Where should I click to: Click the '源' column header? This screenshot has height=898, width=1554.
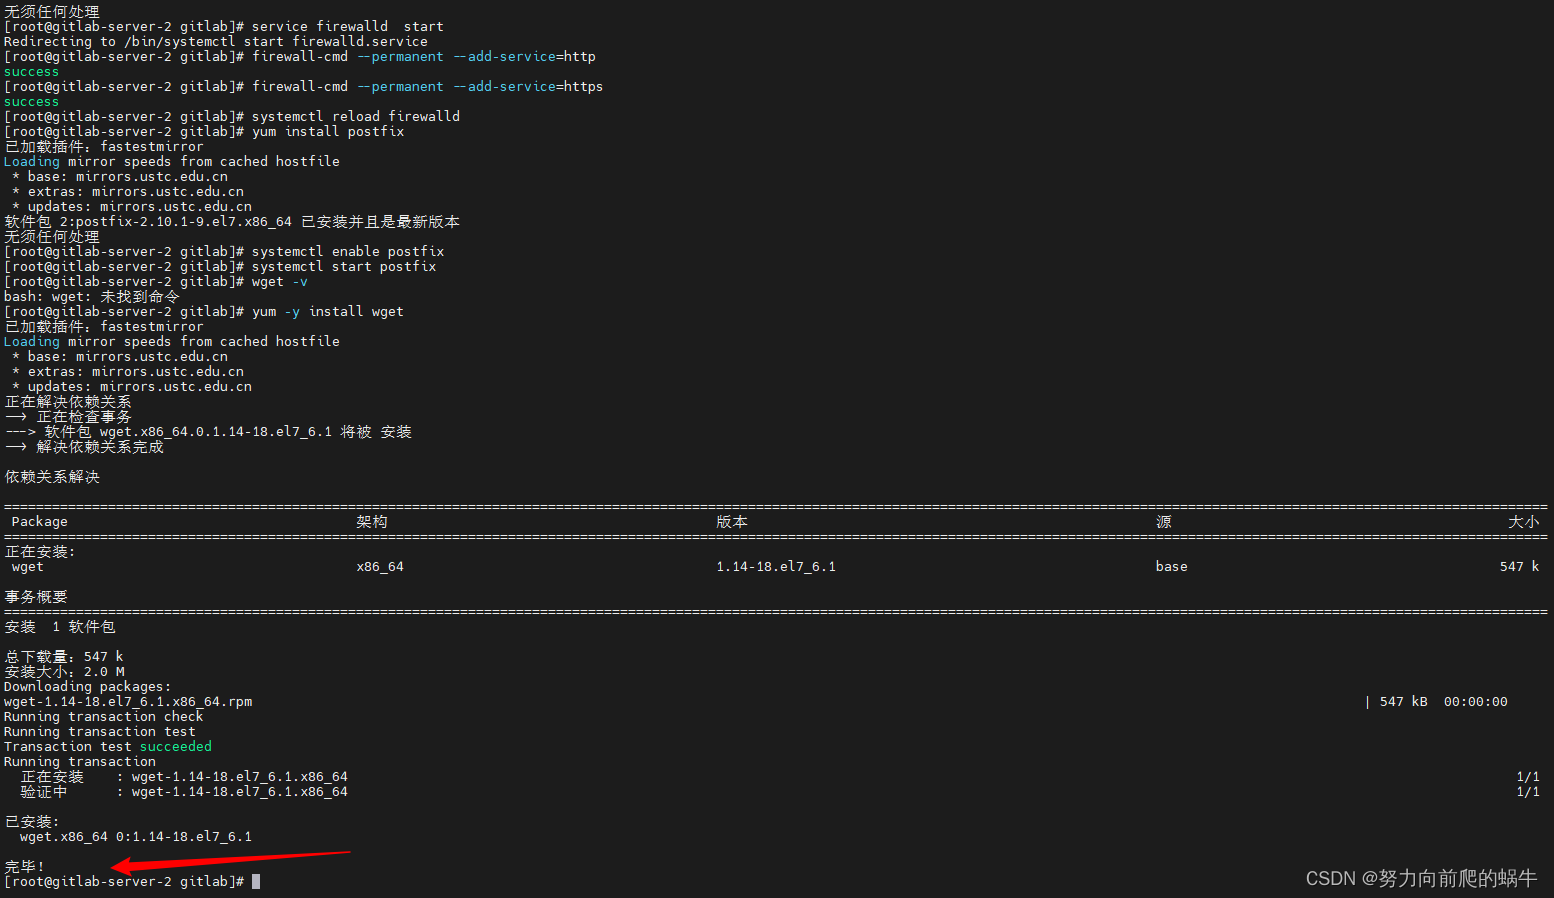click(x=1164, y=521)
